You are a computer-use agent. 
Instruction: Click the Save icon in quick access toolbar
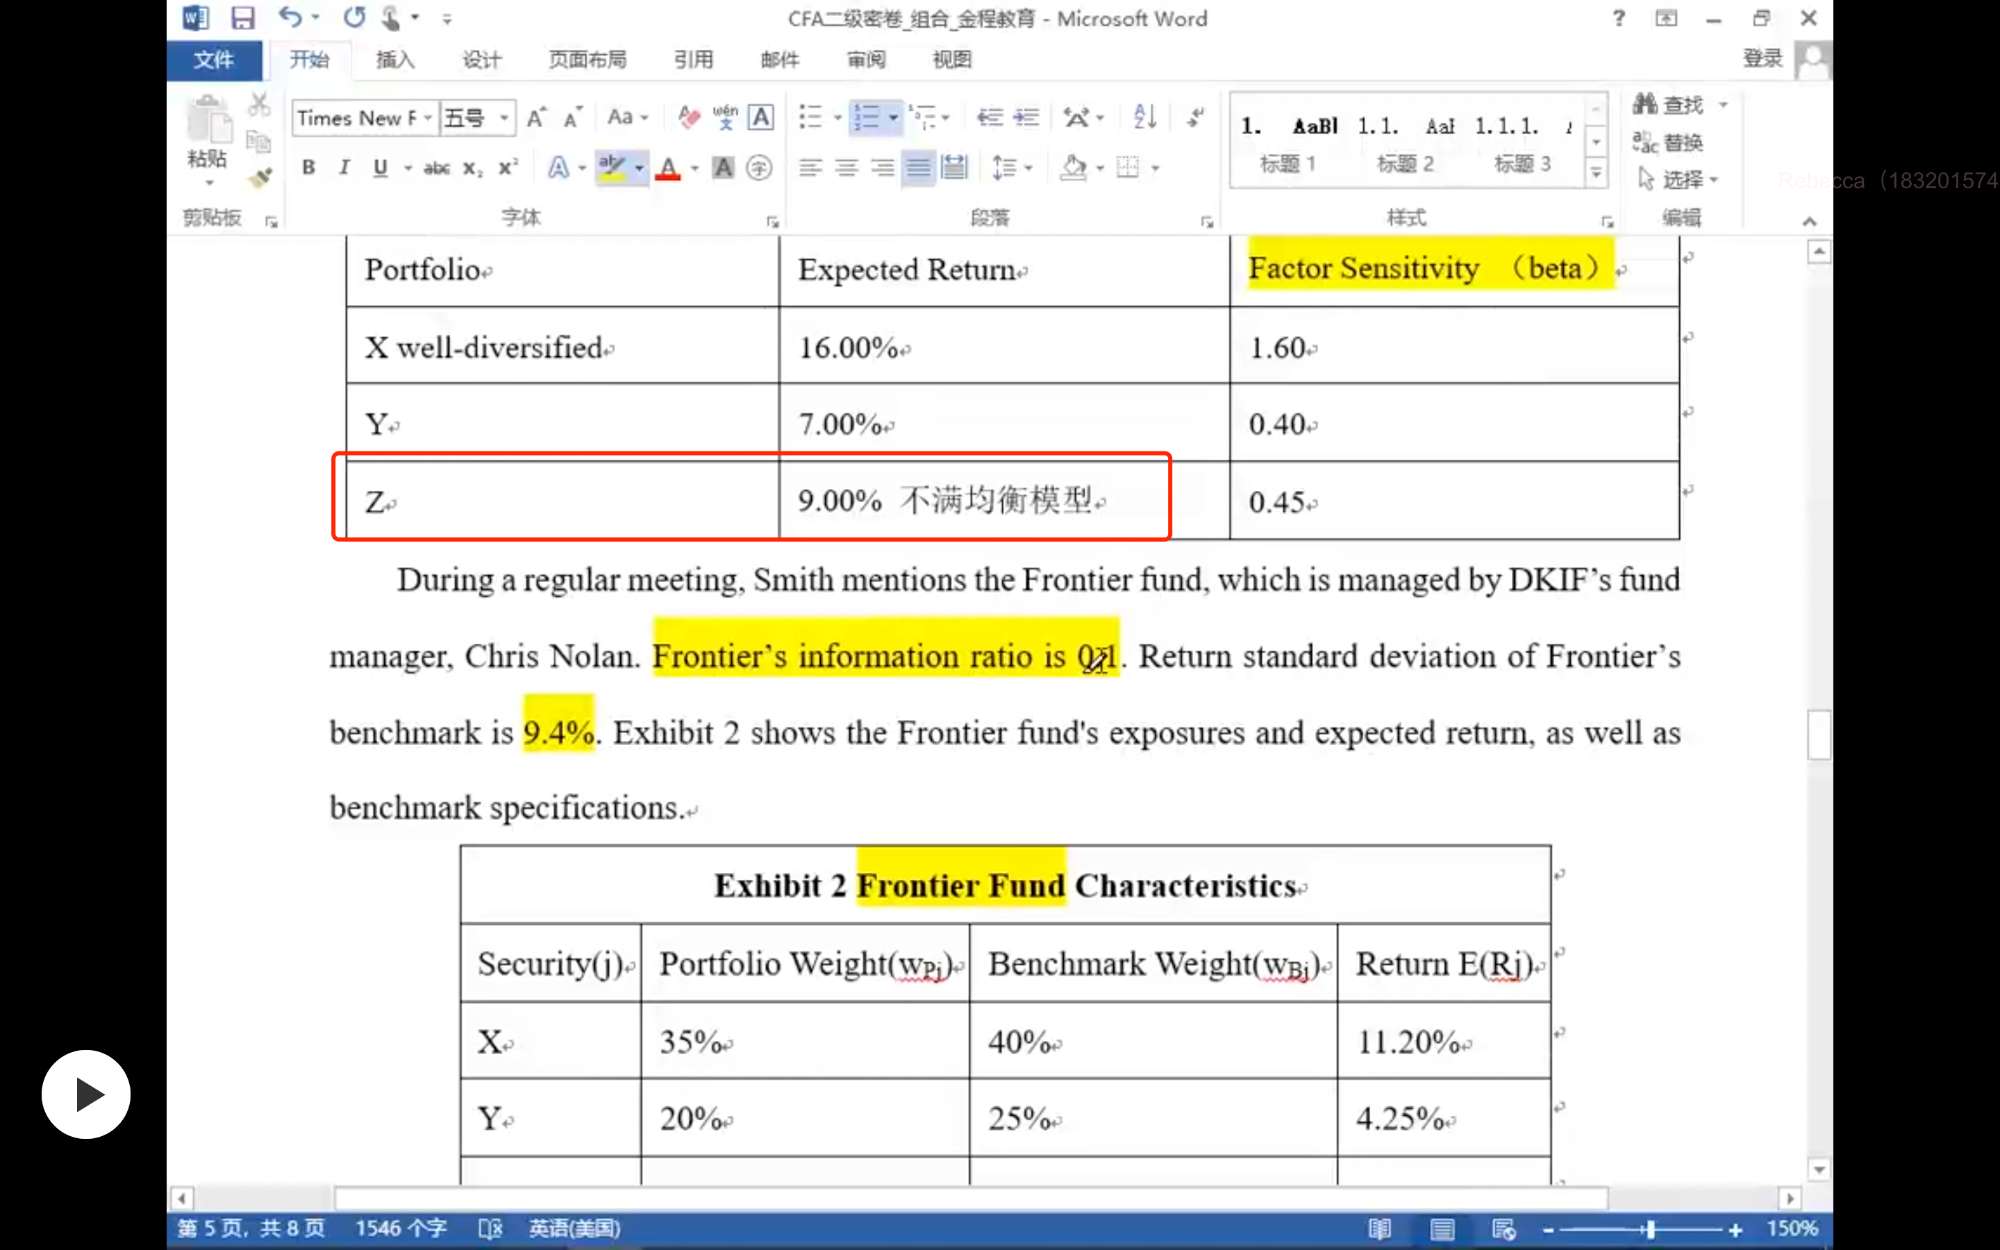[242, 18]
